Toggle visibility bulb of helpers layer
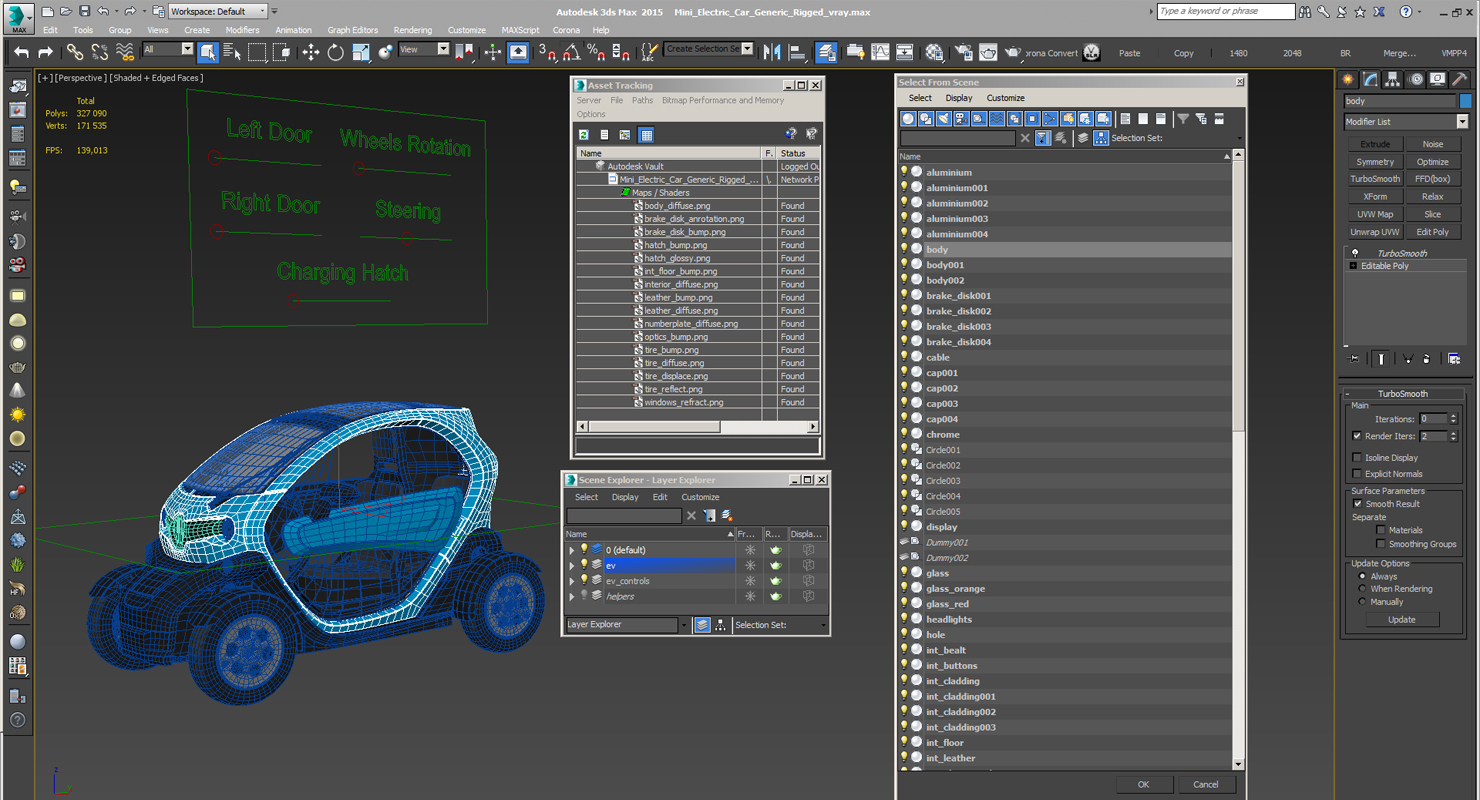This screenshot has height=800, width=1480. [x=584, y=596]
